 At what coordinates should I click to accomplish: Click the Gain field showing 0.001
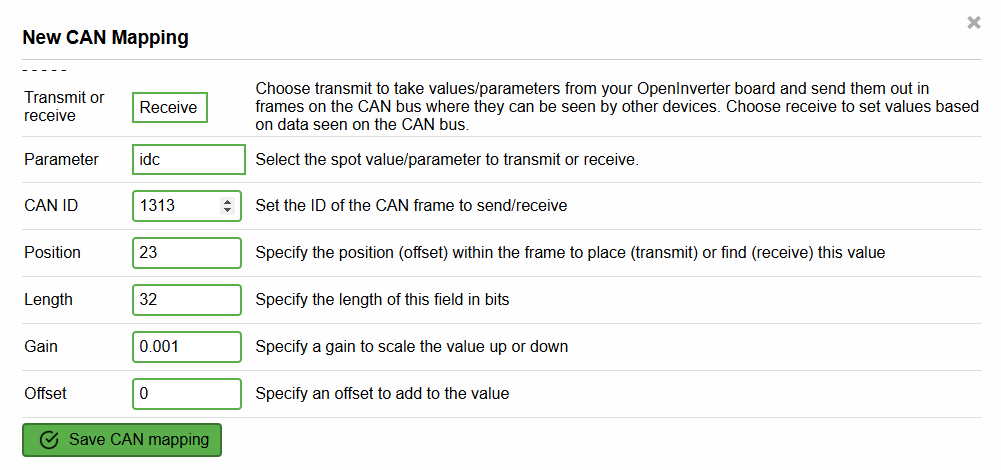186,347
